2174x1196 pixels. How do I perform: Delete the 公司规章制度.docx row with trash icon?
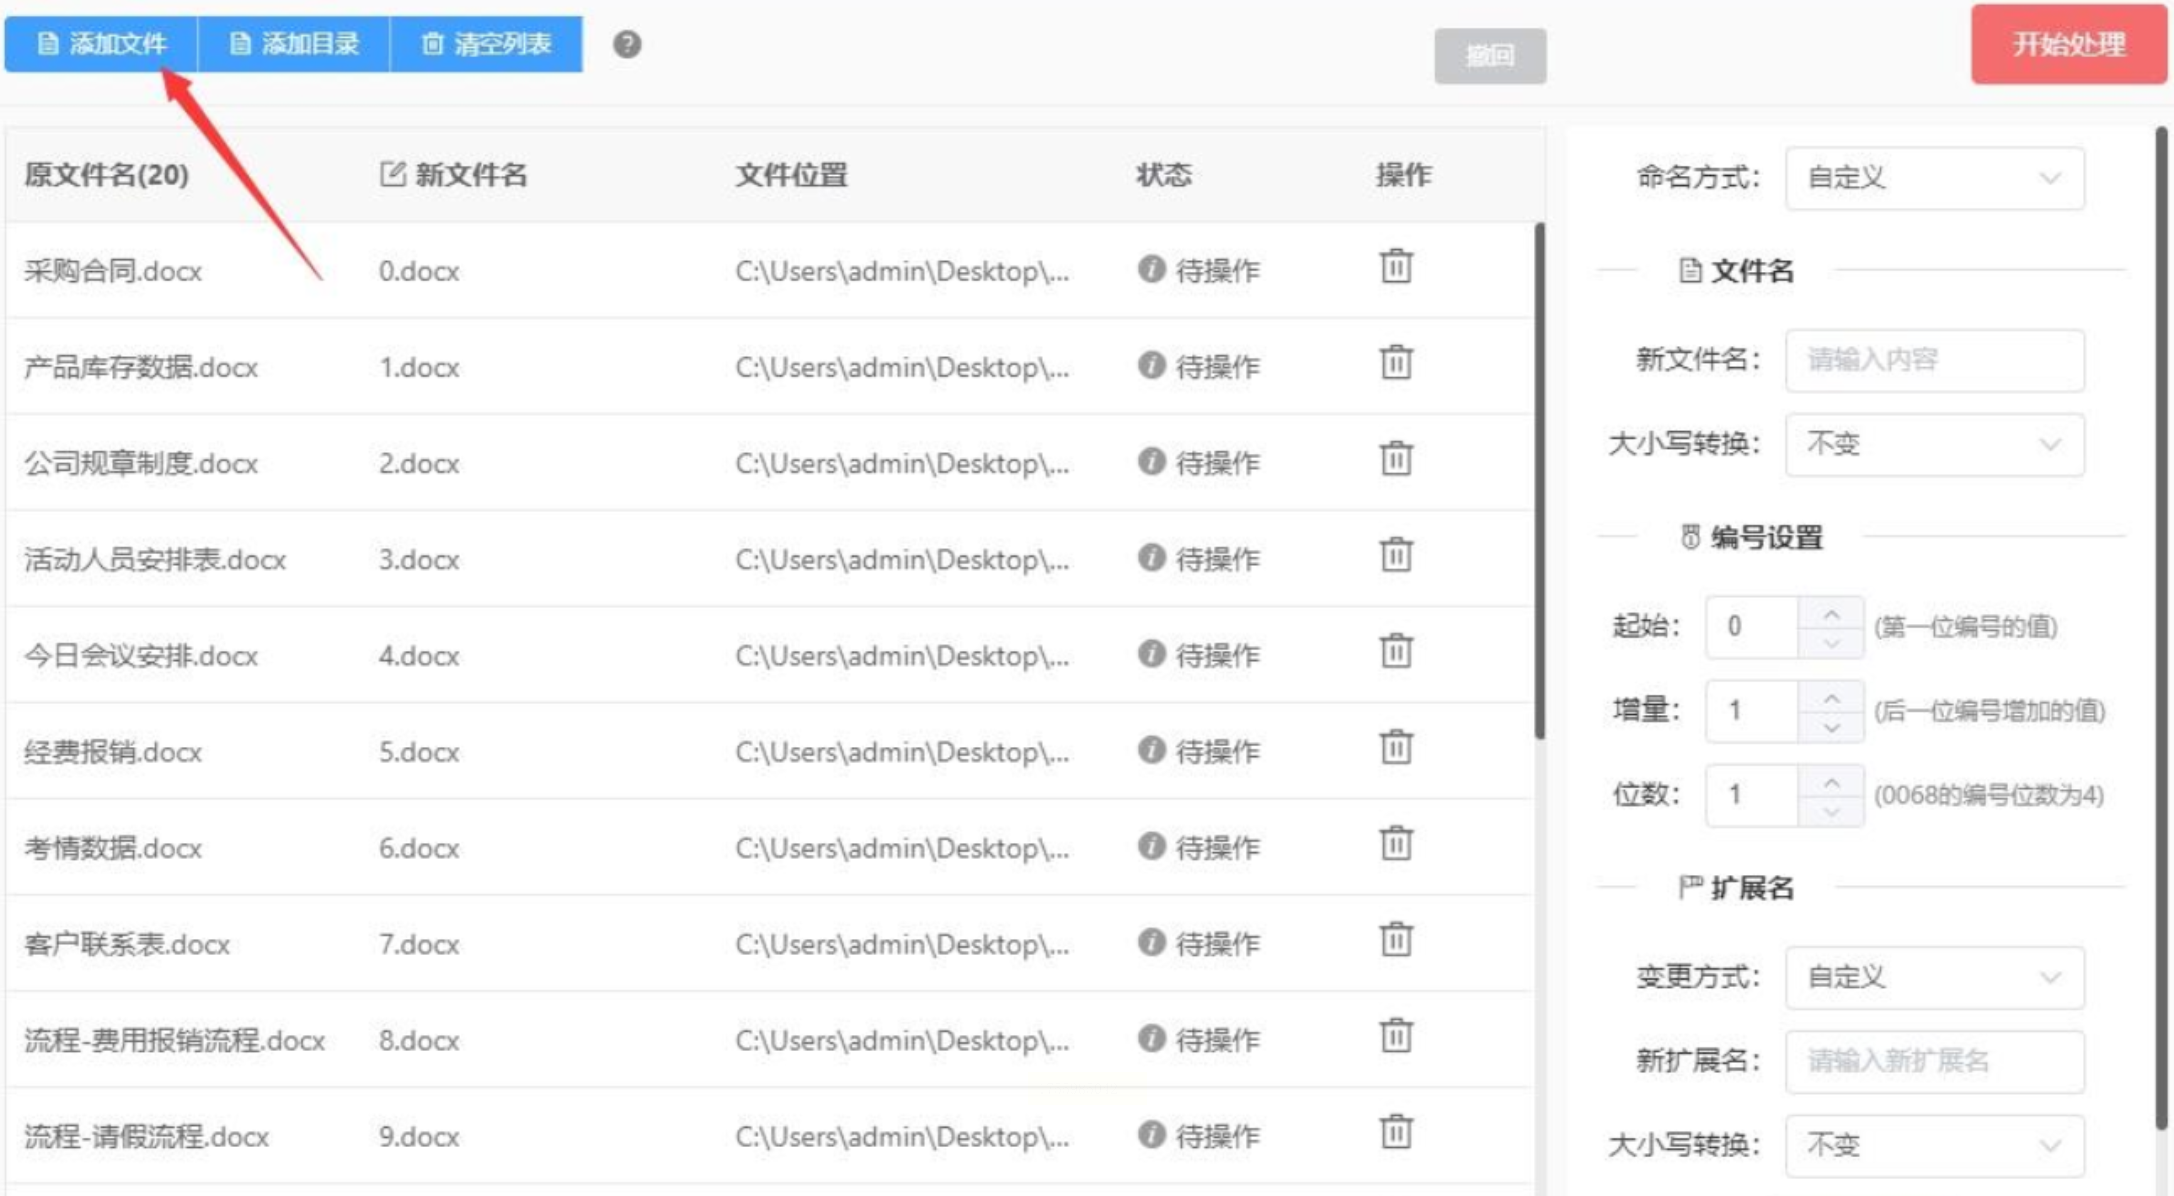(x=1396, y=459)
